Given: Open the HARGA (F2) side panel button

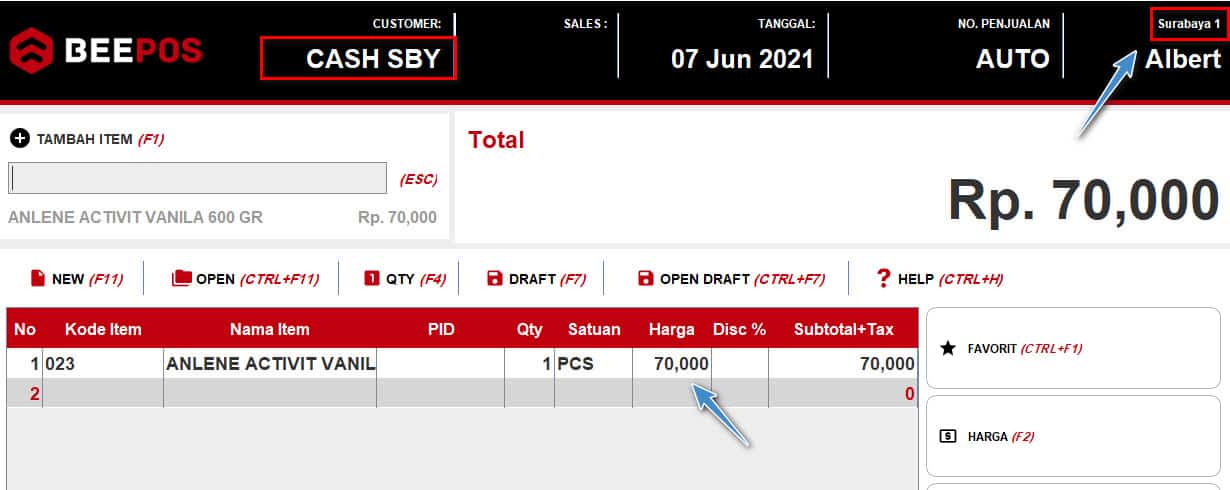Looking at the screenshot, I should pyautogui.click(x=1073, y=436).
